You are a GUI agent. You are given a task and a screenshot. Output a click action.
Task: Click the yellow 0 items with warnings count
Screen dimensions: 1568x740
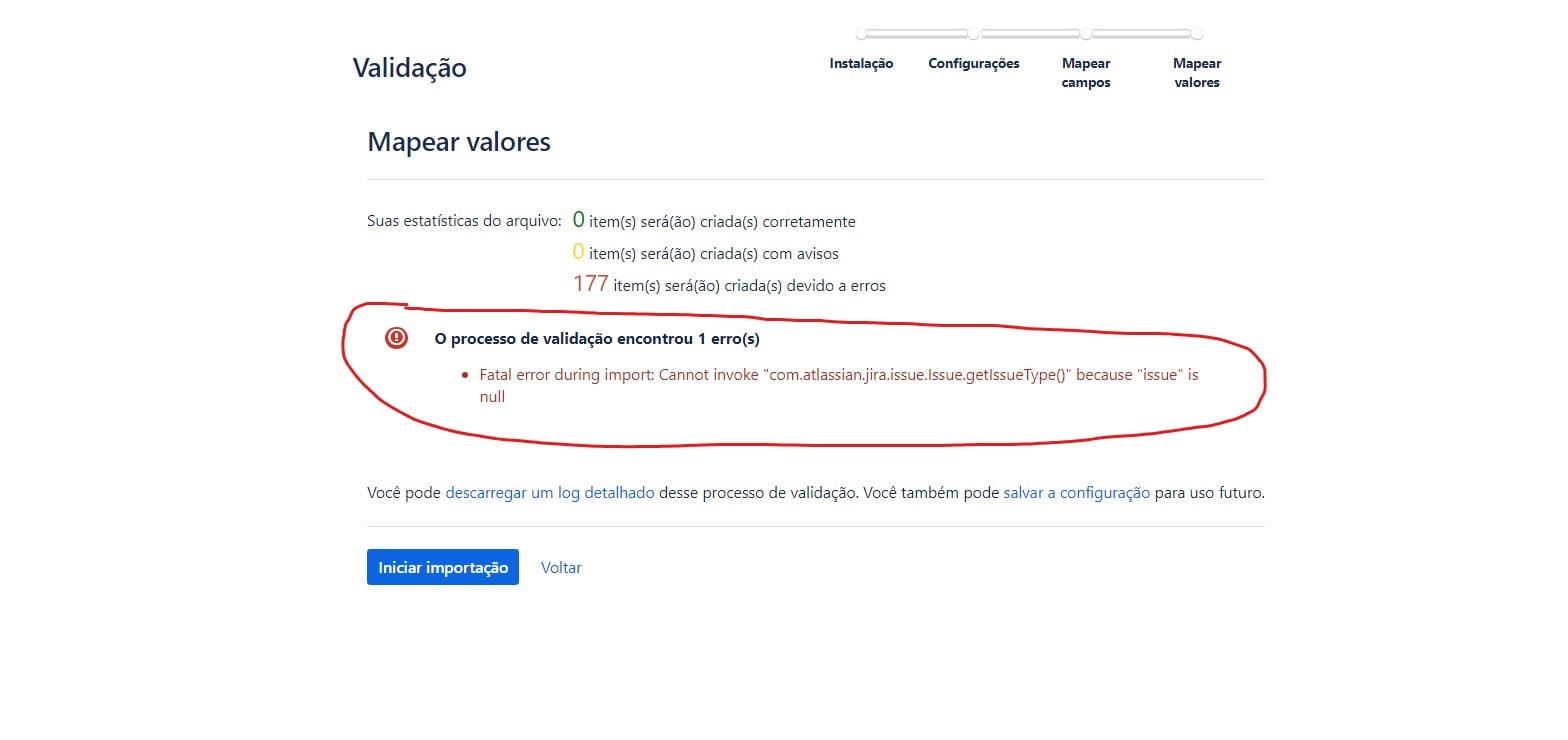[579, 252]
